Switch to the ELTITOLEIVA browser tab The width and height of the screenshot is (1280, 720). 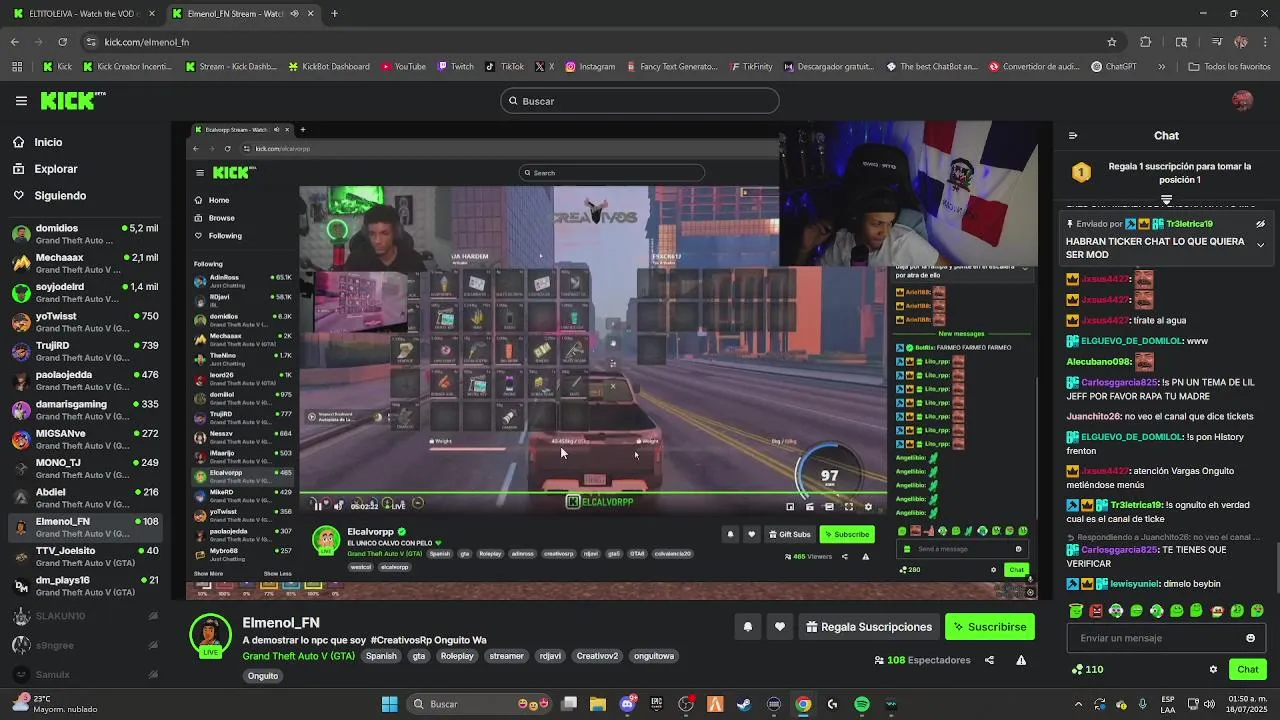click(82, 14)
